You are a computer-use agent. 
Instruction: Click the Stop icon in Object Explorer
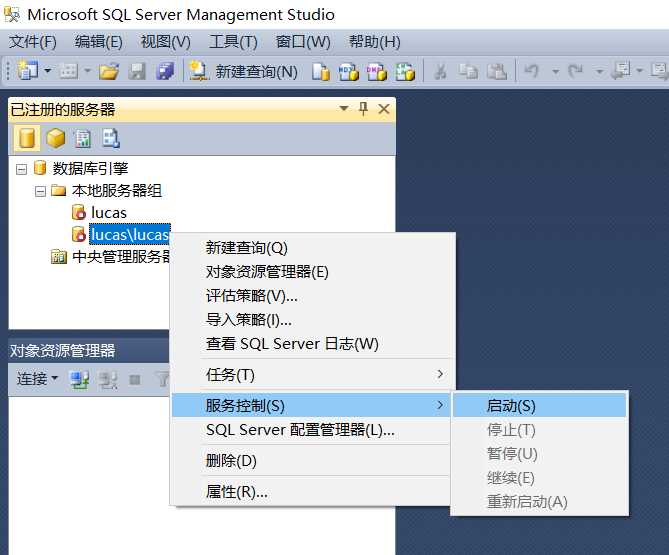click(135, 379)
